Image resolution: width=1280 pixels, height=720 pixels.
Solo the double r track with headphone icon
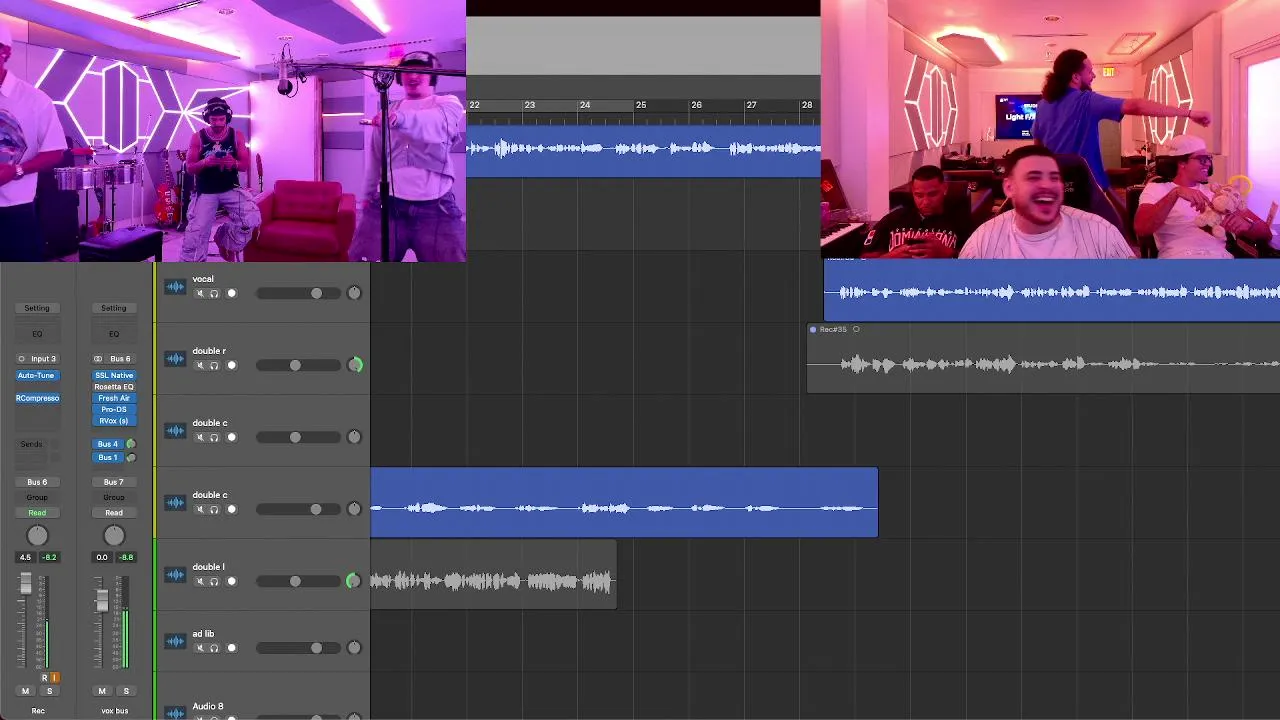(x=214, y=365)
